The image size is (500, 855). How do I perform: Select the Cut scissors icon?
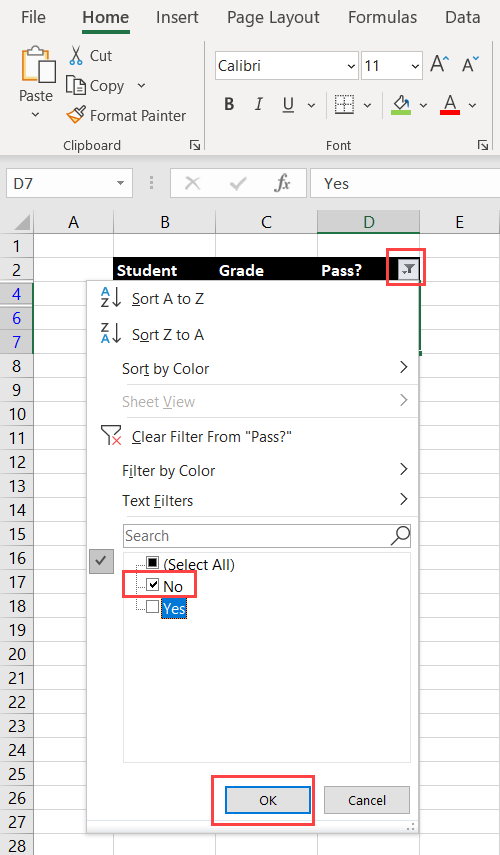pos(76,56)
